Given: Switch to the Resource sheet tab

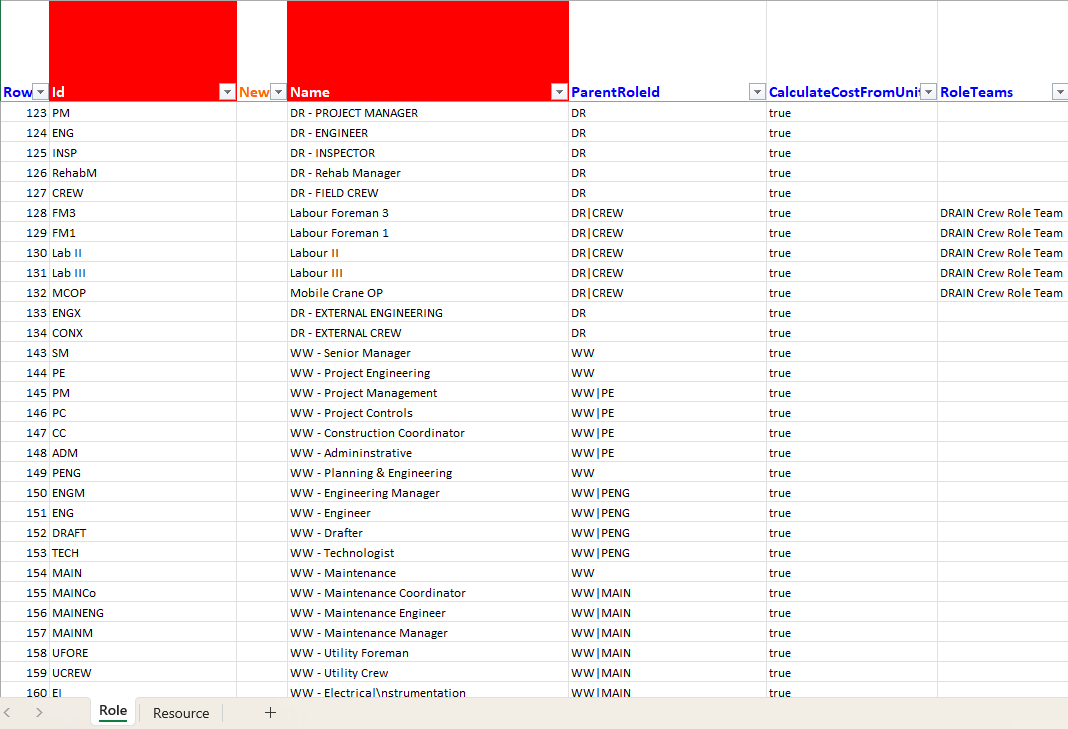Looking at the screenshot, I should point(181,713).
